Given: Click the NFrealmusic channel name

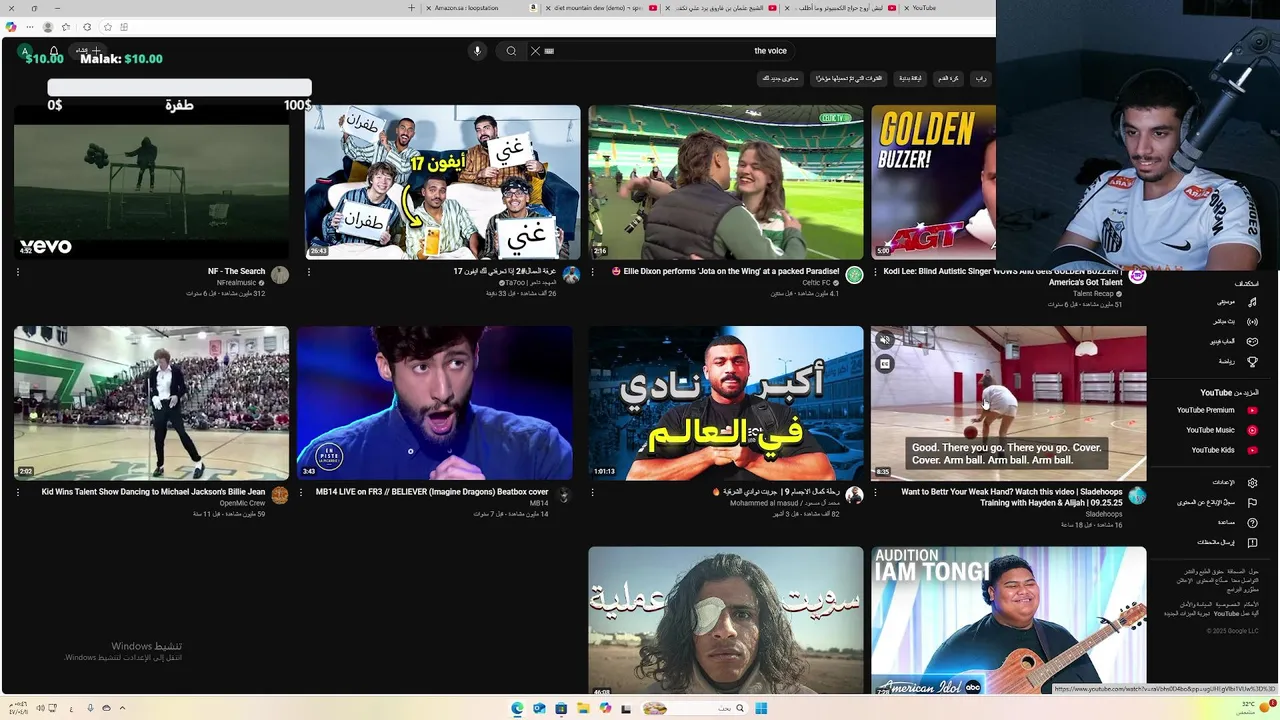Looking at the screenshot, I should pyautogui.click(x=238, y=283).
